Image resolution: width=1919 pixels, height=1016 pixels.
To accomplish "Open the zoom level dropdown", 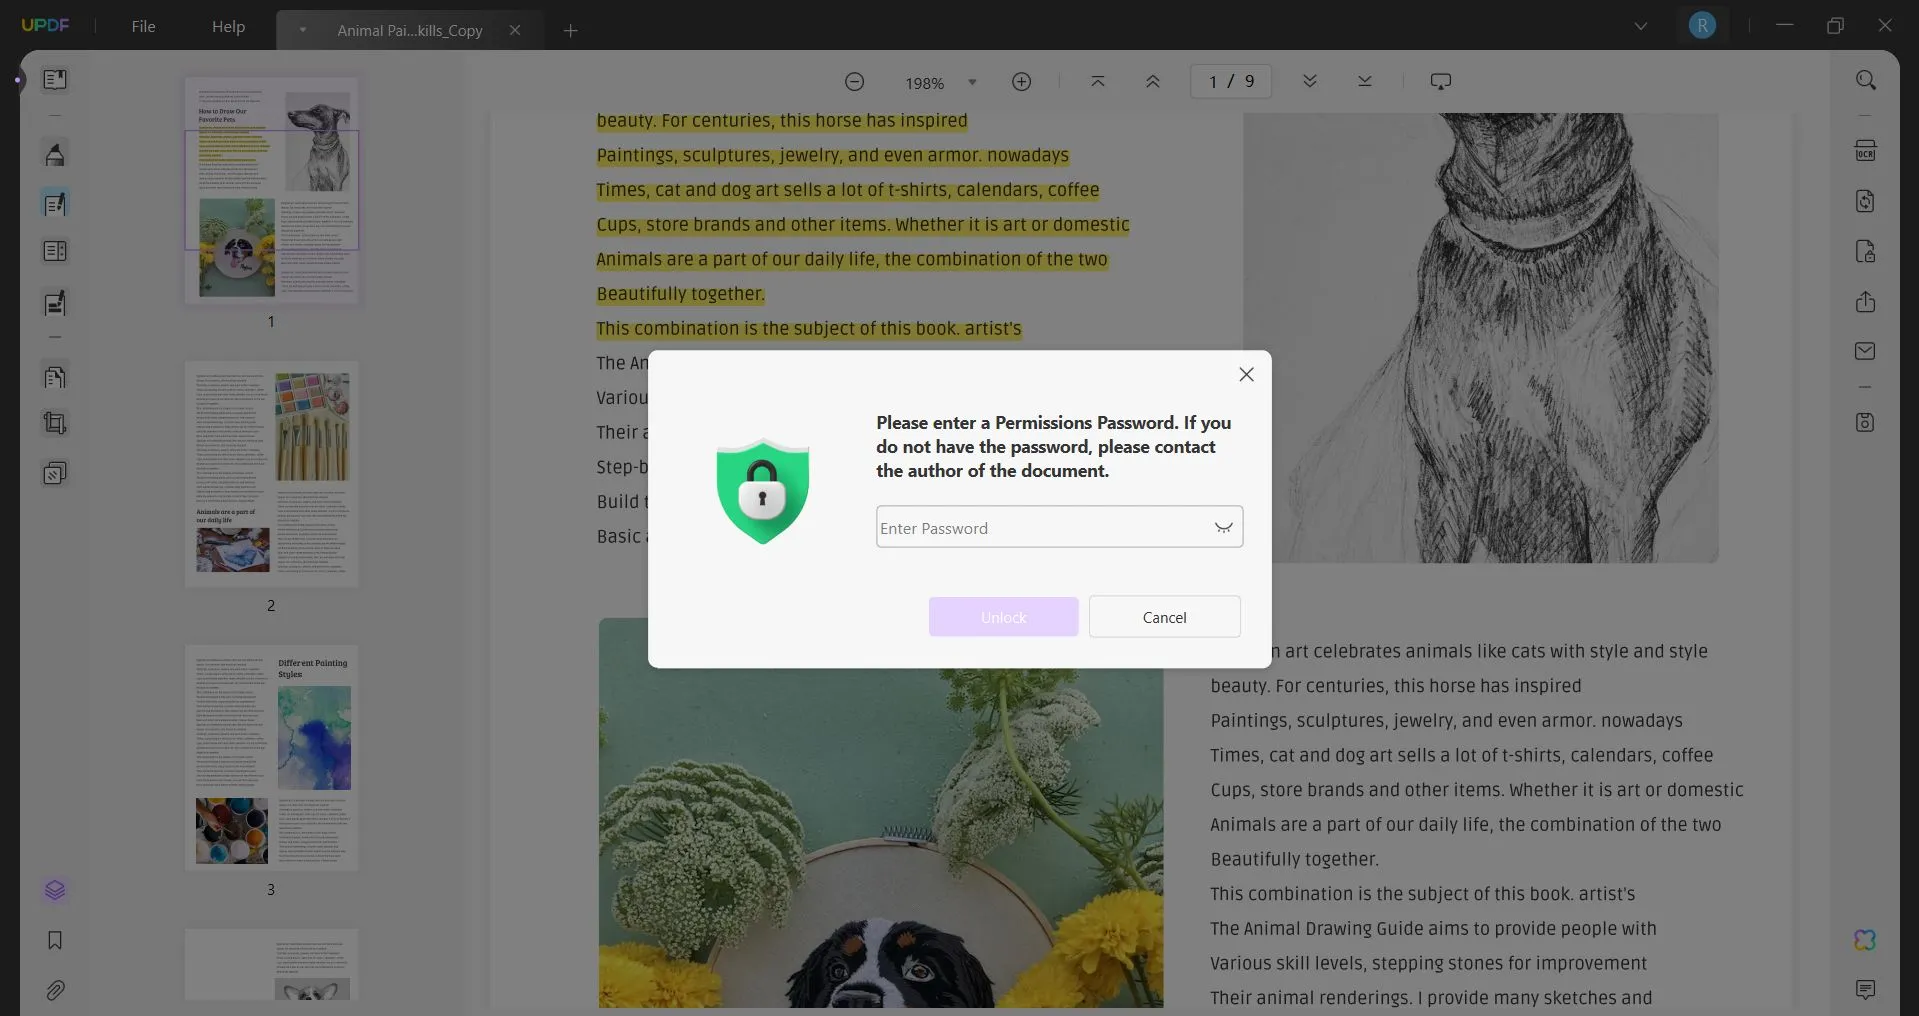I will click(x=972, y=83).
